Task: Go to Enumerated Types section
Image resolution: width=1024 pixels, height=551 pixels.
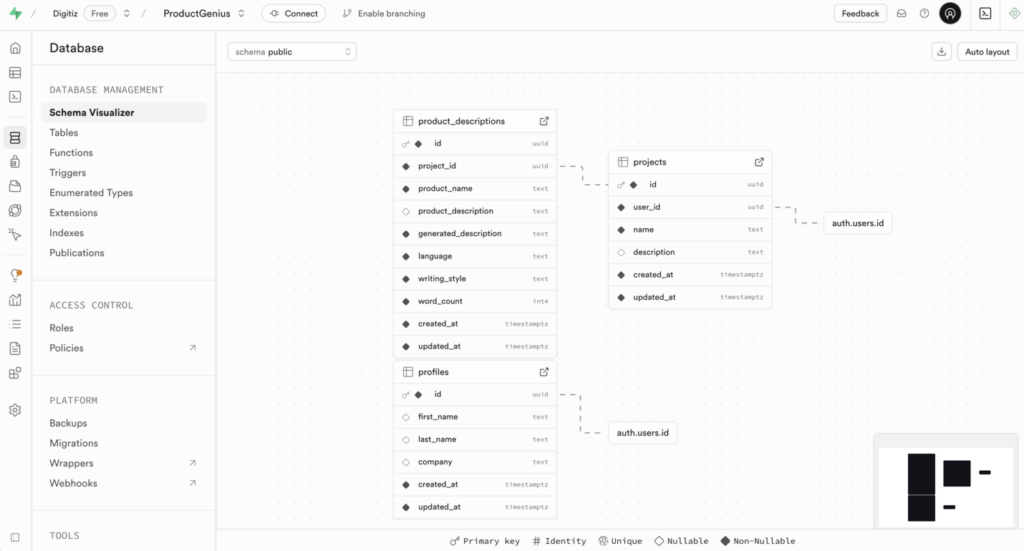Action: point(91,193)
